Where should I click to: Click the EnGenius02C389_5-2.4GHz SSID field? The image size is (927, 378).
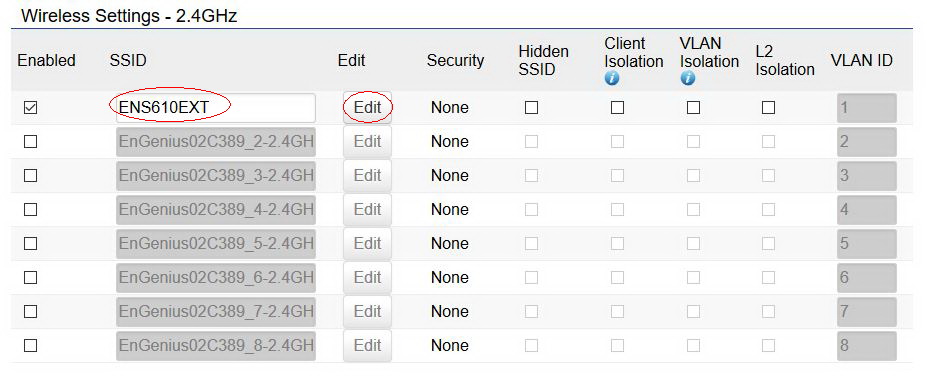[x=216, y=244]
